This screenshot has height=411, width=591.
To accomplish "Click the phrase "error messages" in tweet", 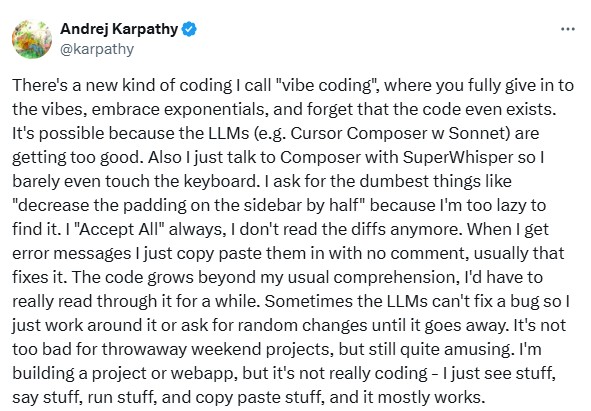I will coord(72,253).
